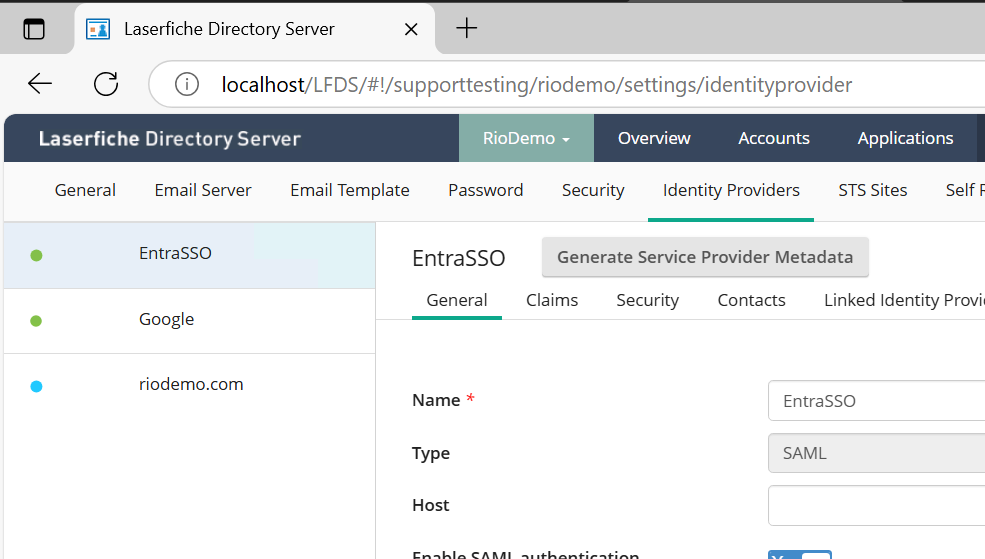
Task: Open the site information icon
Action: [187, 84]
